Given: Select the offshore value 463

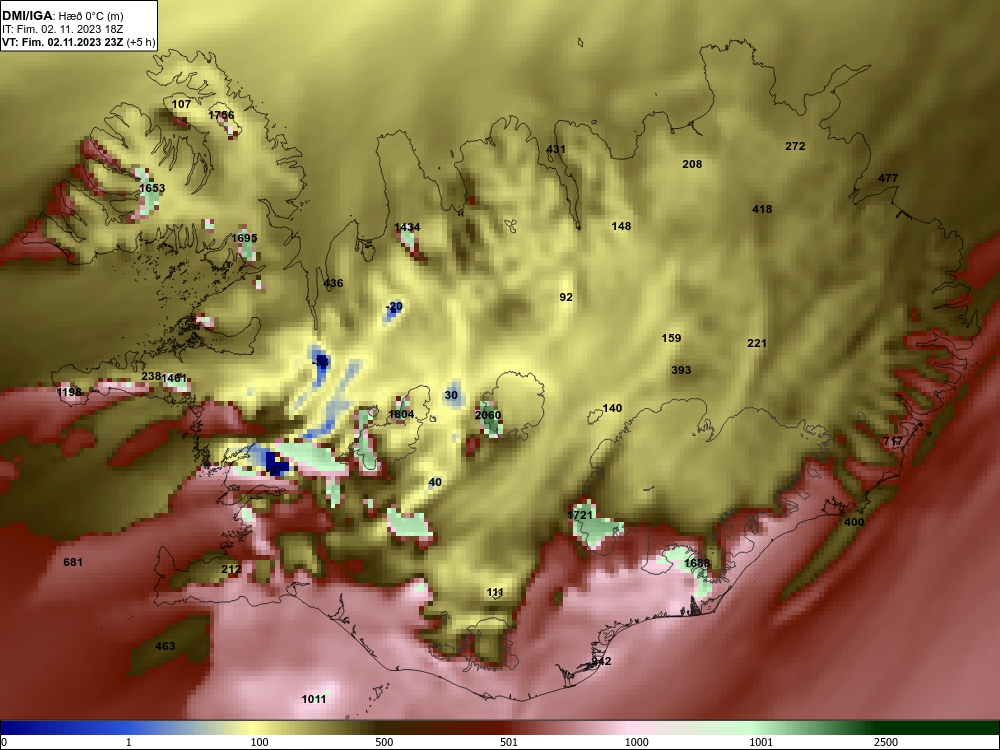Looking at the screenshot, I should click(x=165, y=646).
